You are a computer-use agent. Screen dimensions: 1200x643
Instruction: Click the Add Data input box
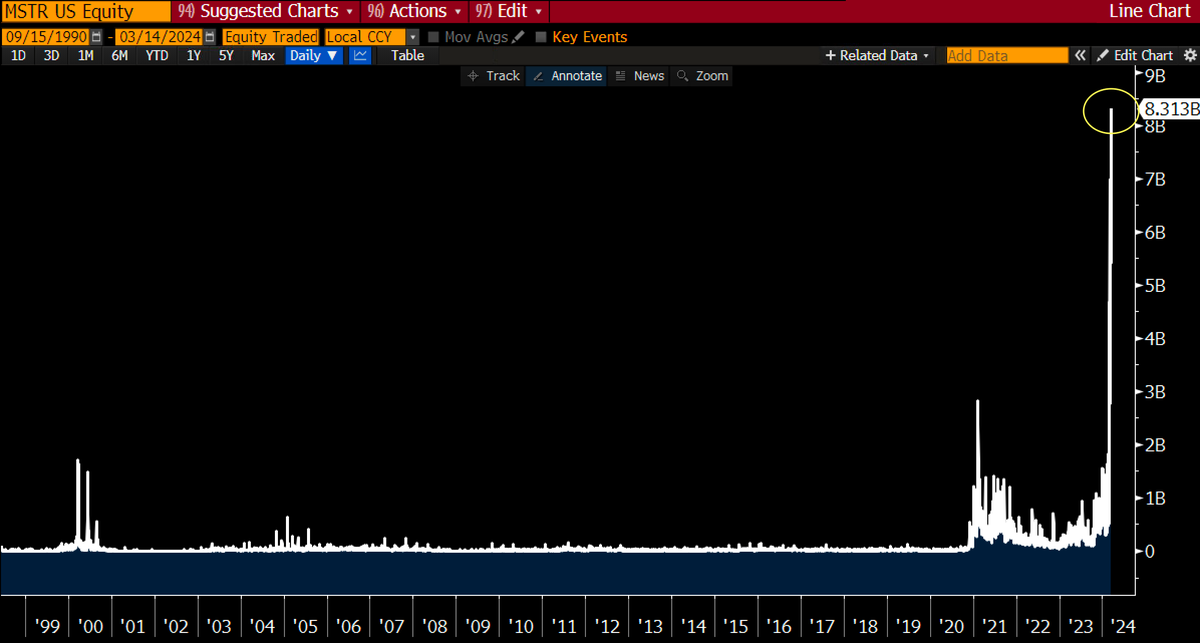[1007, 56]
